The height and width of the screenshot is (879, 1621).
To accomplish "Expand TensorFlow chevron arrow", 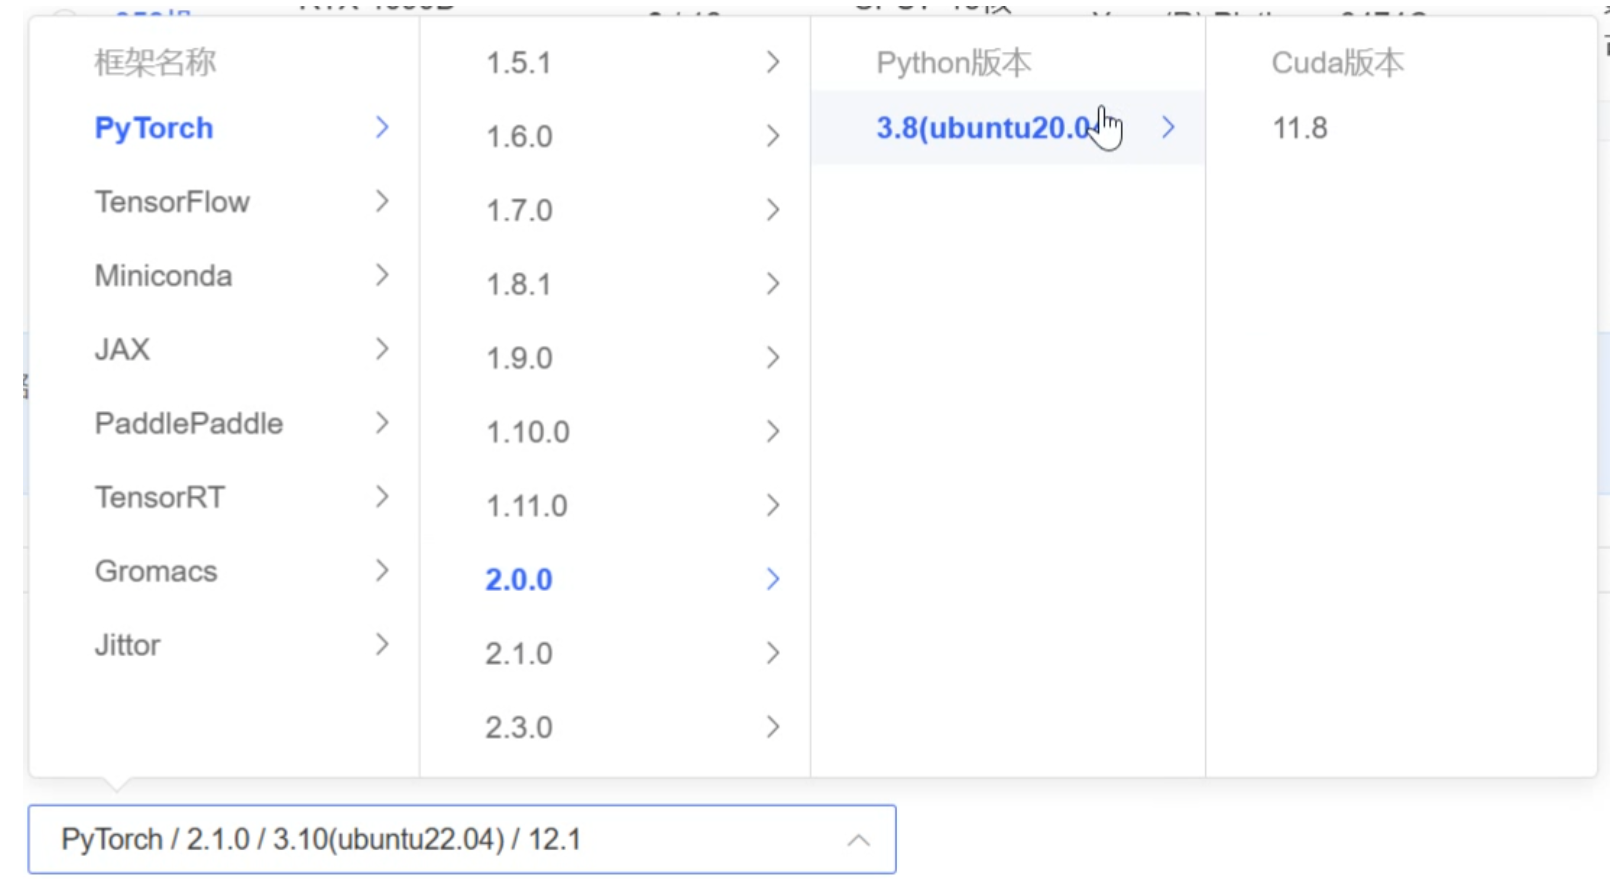I will [382, 201].
